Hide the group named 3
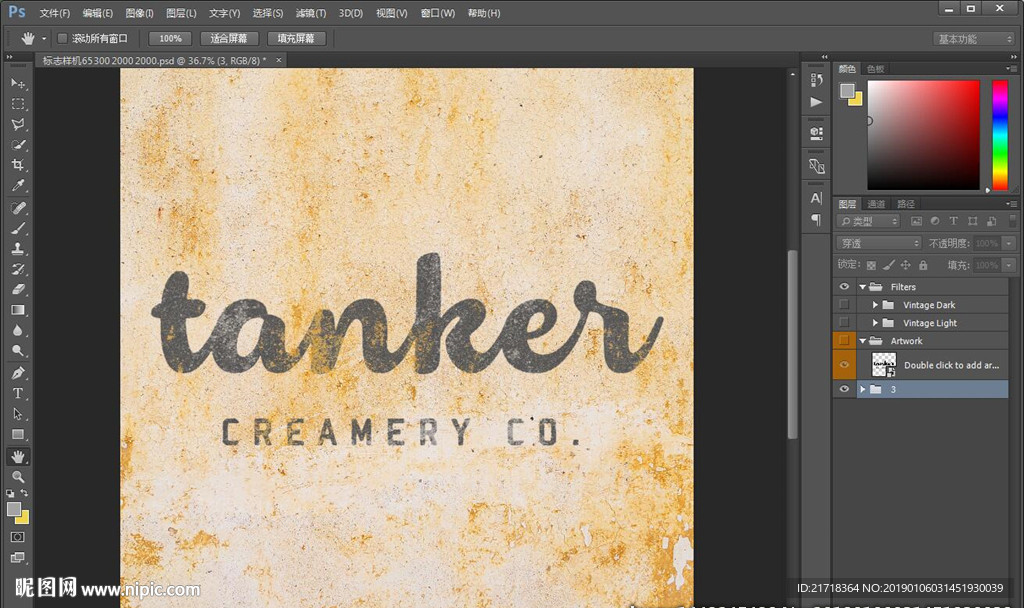Screen dimensions: 1024x608 click(x=844, y=389)
